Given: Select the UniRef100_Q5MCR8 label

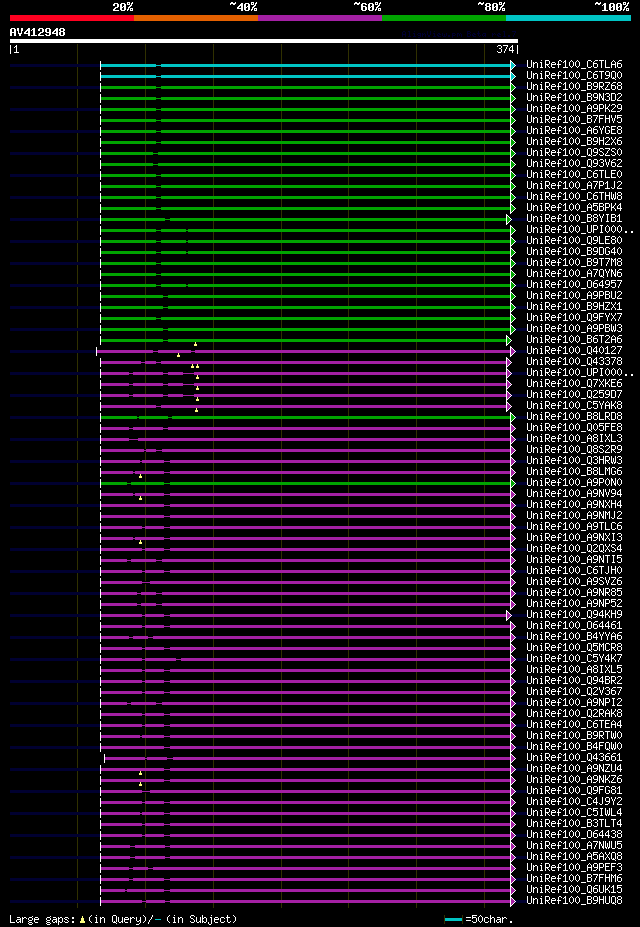Looking at the screenshot, I should coord(574,647).
